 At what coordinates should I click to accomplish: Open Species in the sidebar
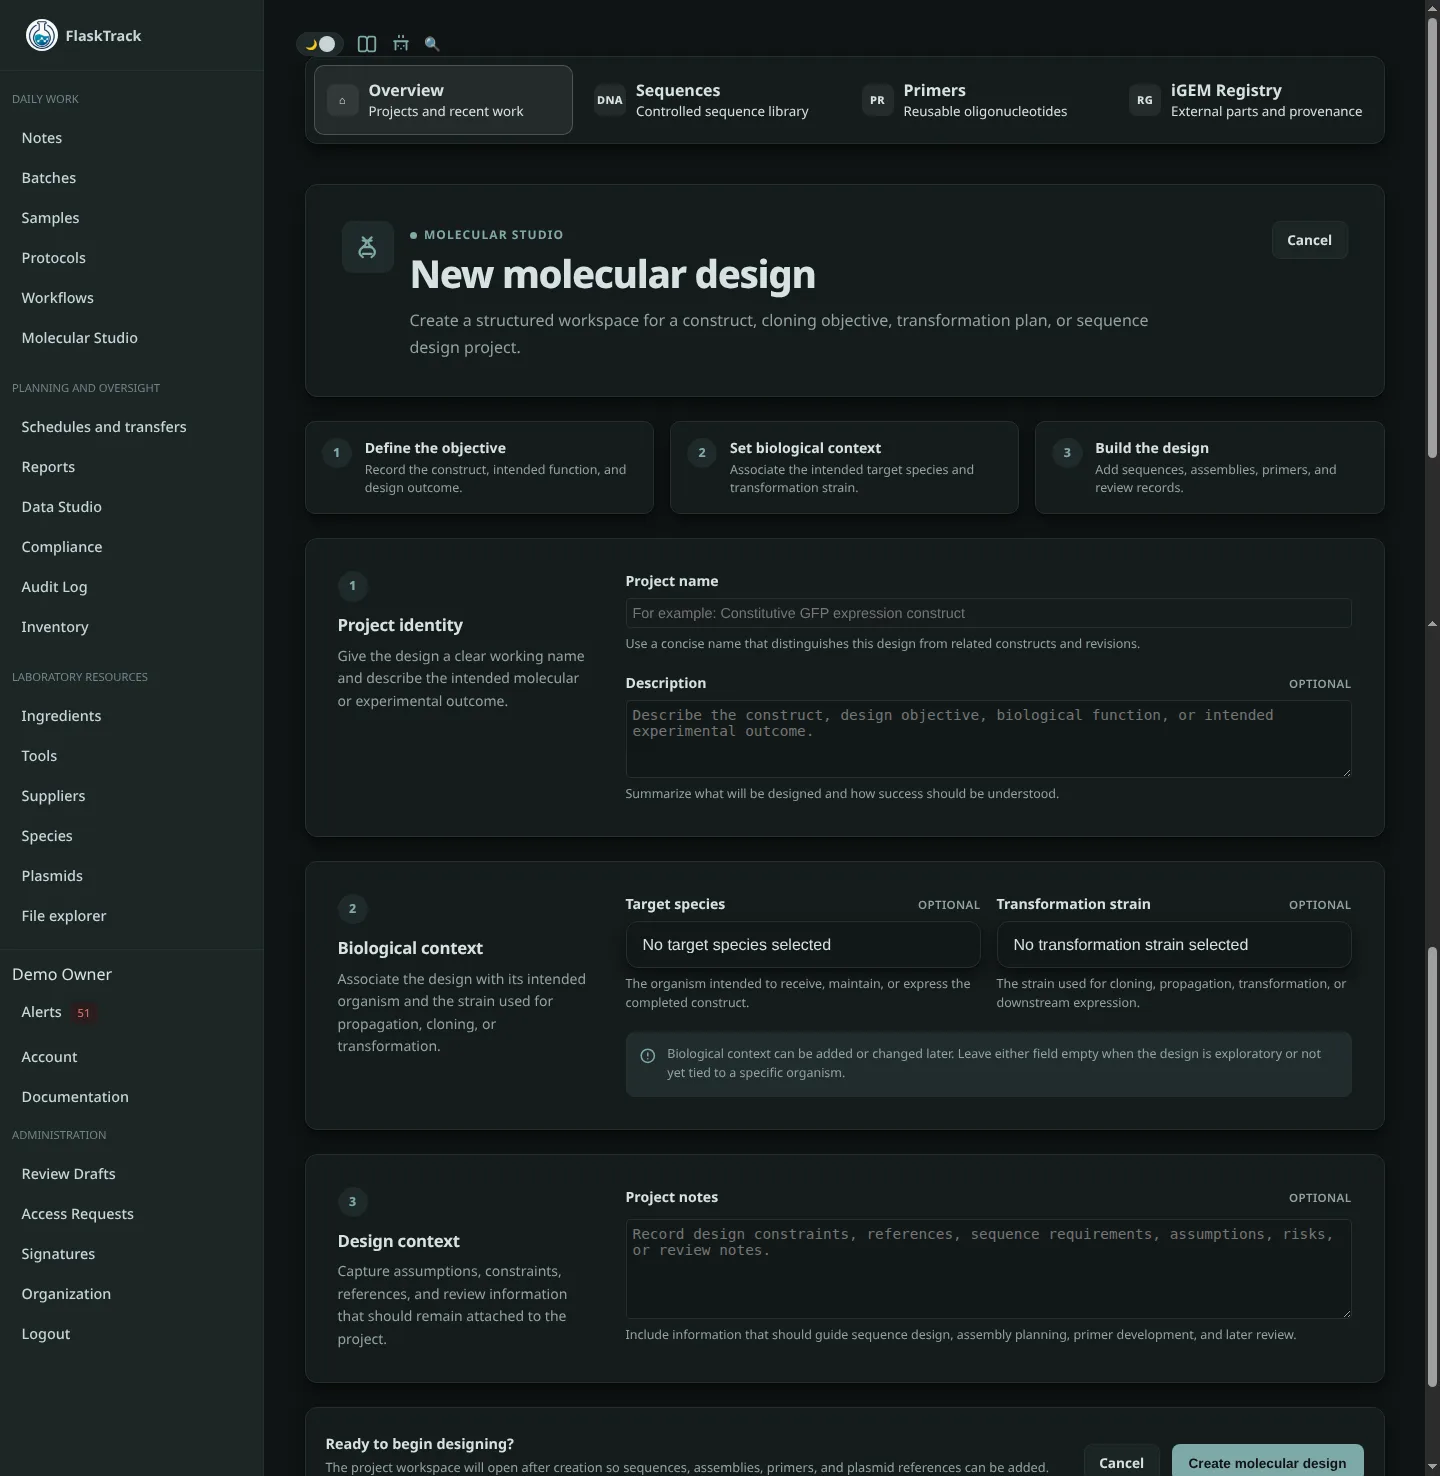(x=47, y=836)
